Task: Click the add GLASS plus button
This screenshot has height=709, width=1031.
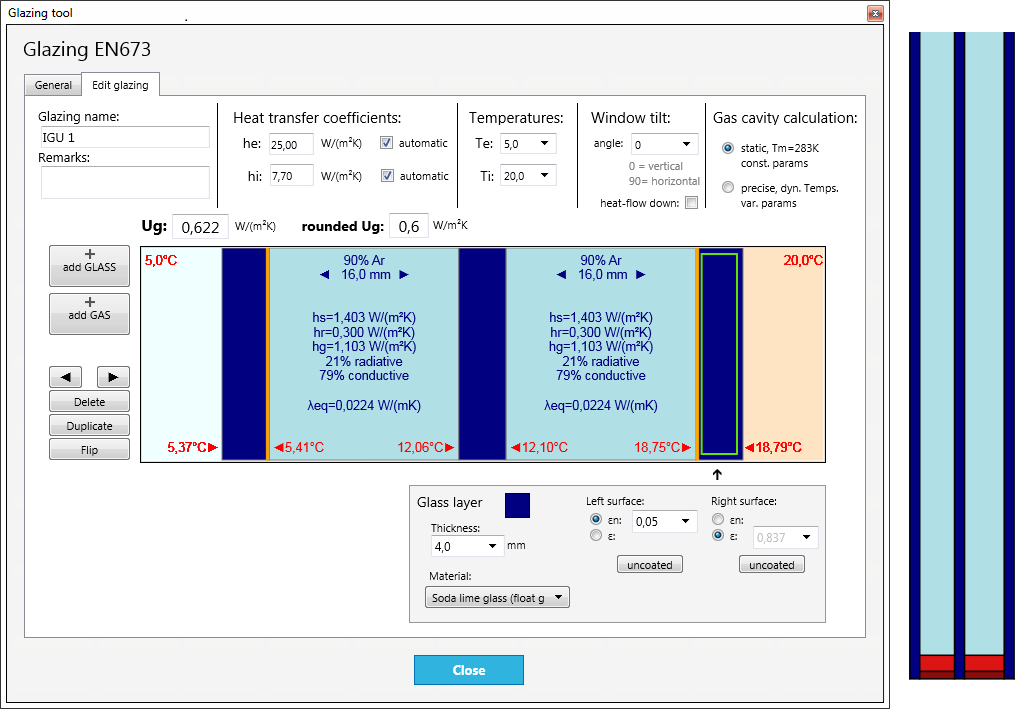Action: [89, 266]
